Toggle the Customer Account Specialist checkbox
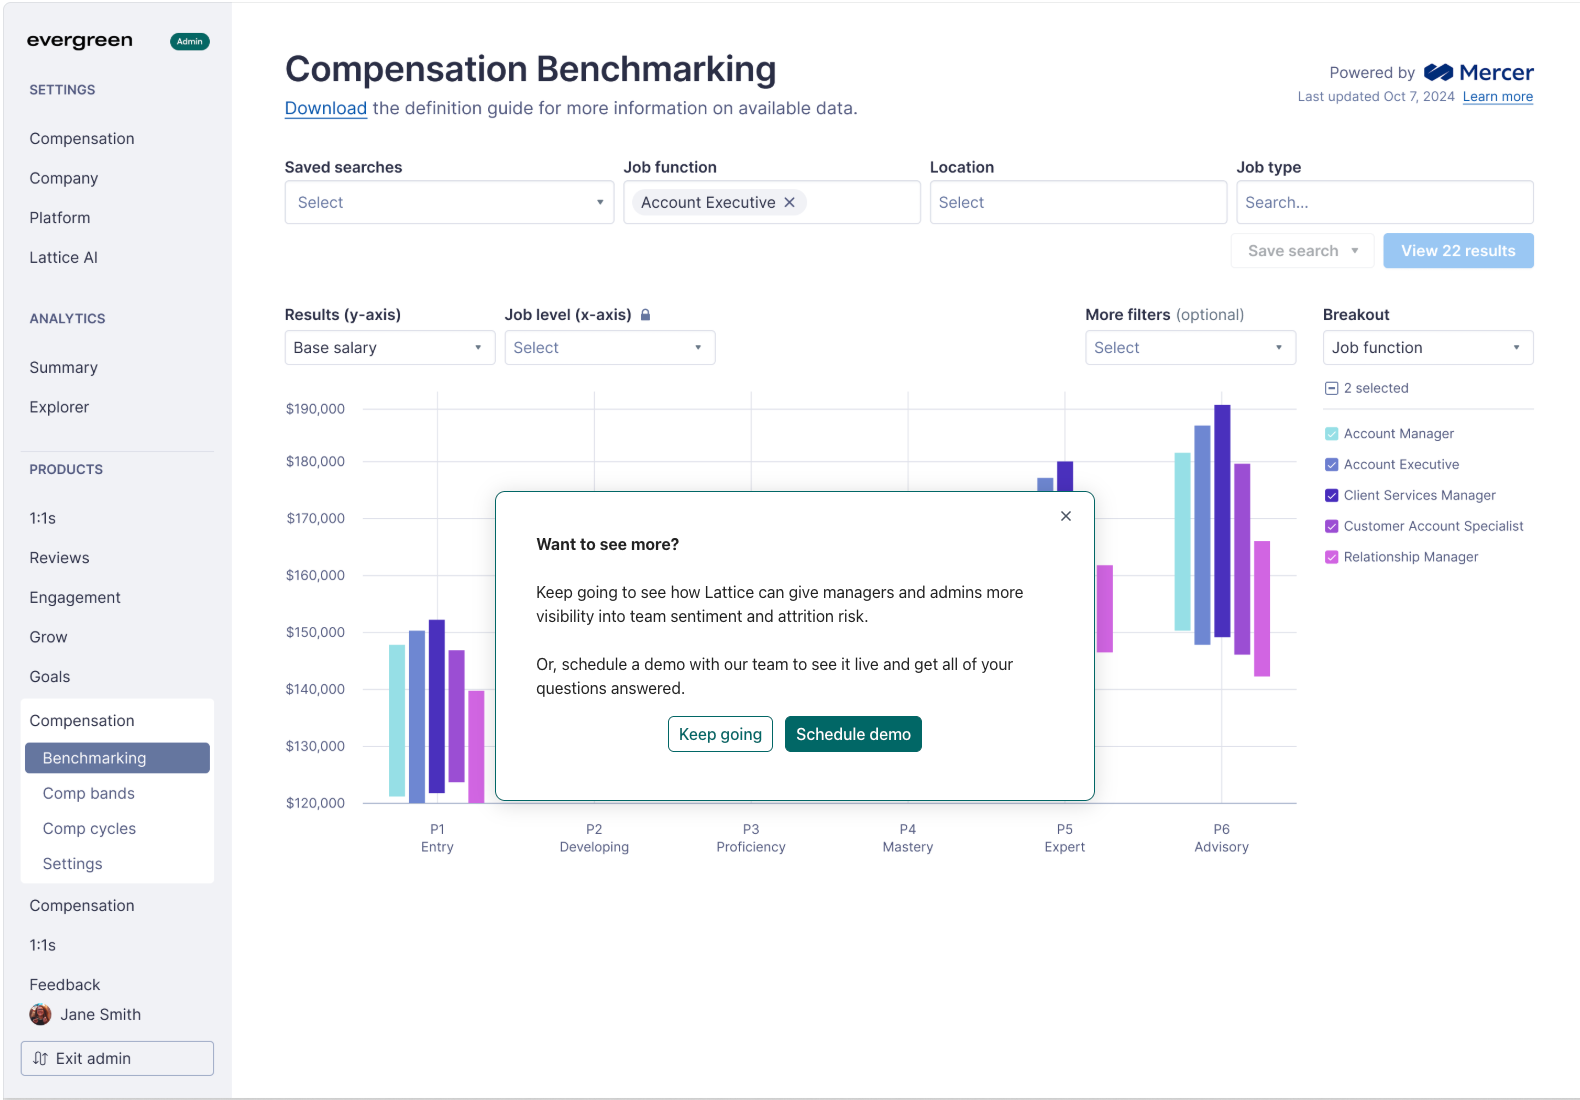This screenshot has width=1580, height=1100. point(1331,527)
